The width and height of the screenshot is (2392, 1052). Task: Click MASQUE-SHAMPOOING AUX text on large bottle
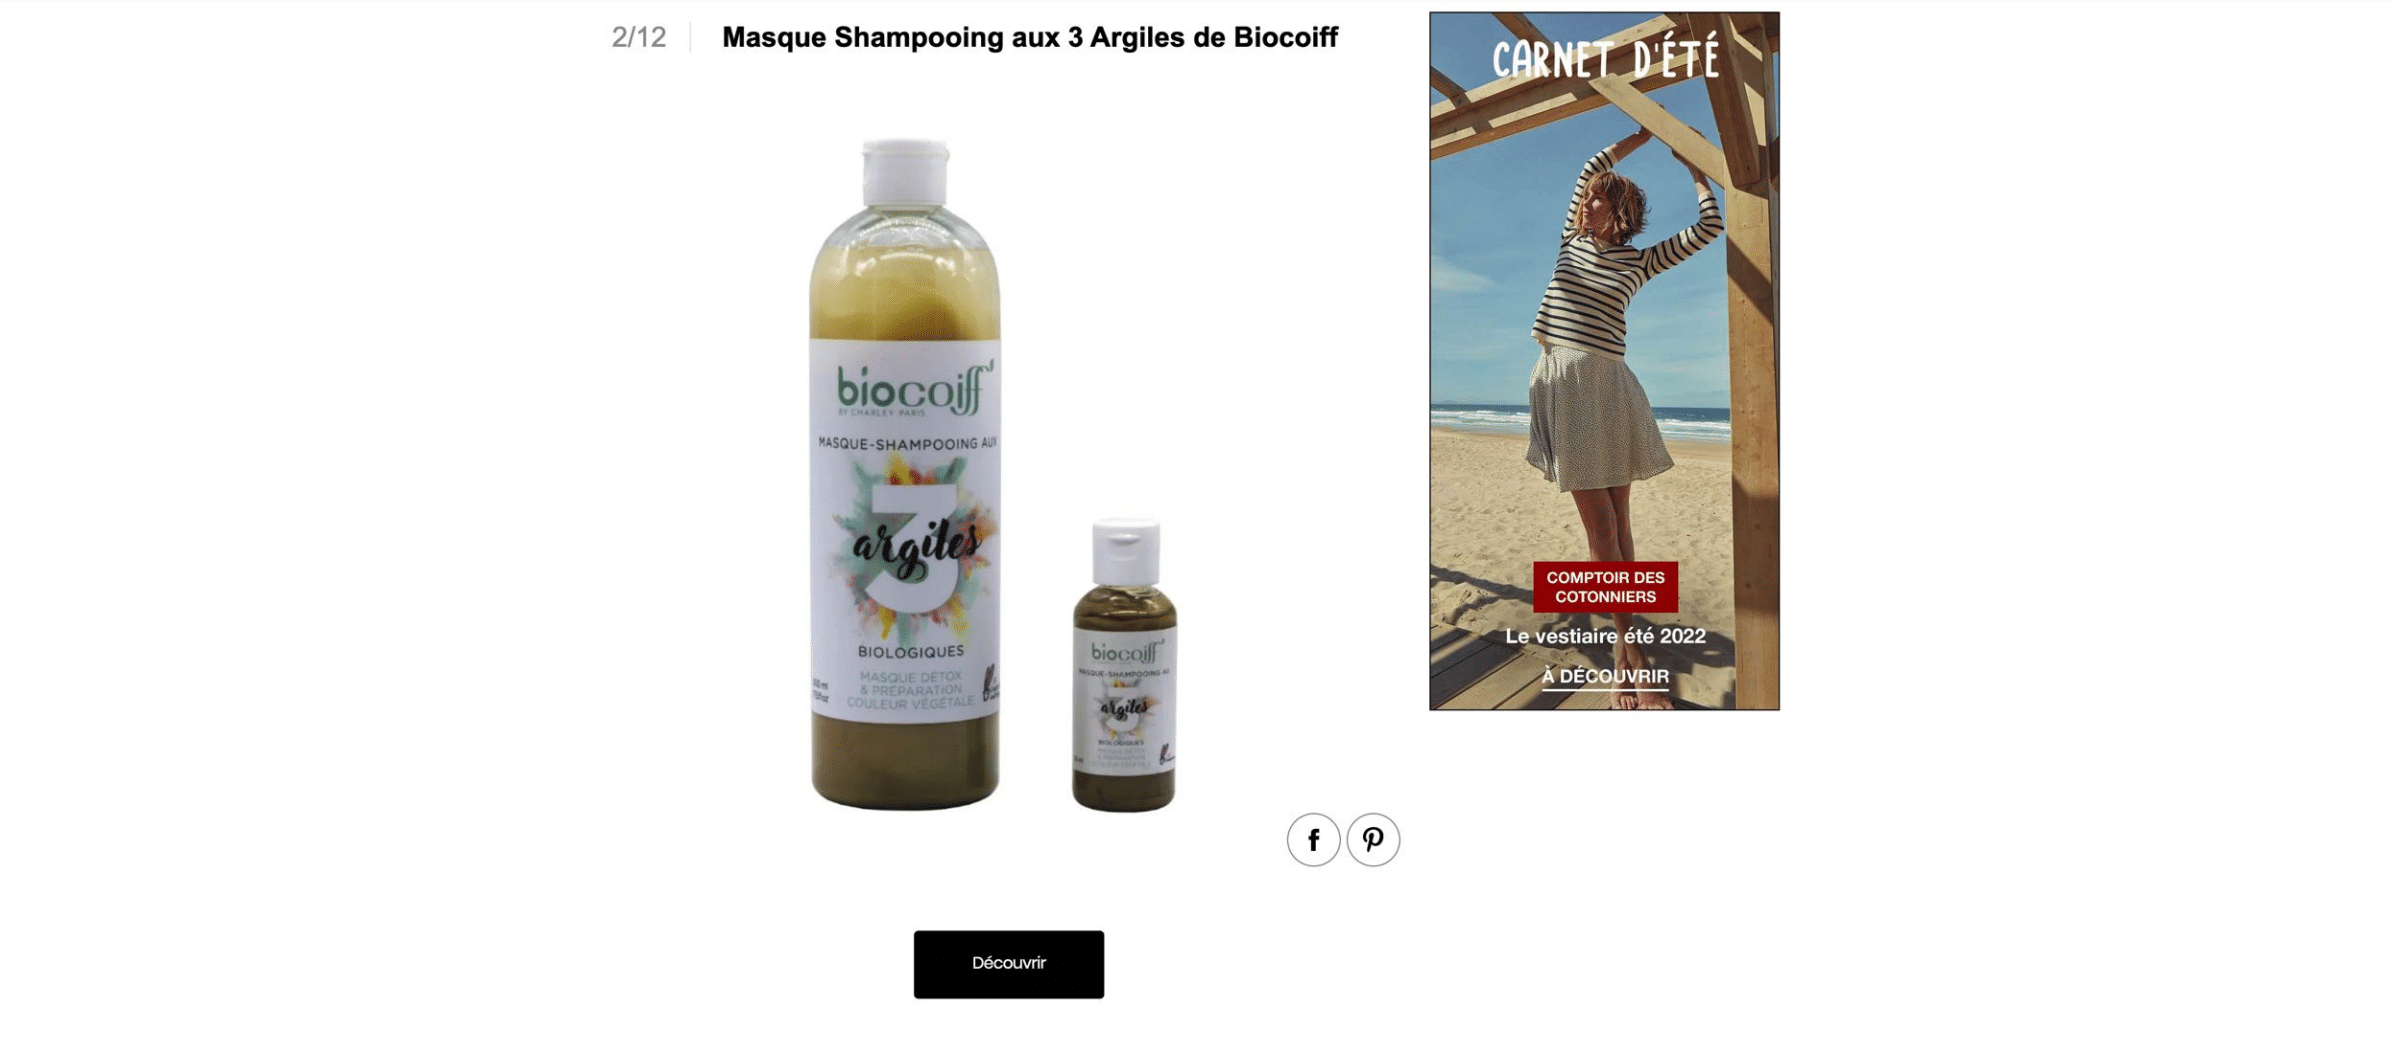click(907, 443)
